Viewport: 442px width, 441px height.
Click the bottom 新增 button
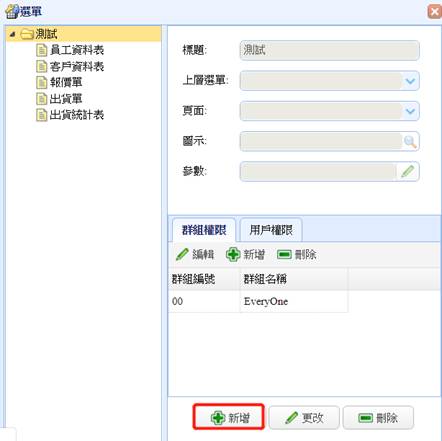229,417
